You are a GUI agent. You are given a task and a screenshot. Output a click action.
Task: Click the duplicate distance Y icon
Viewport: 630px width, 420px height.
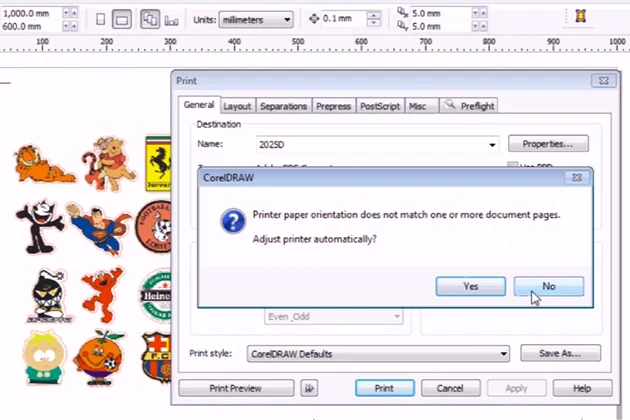[403, 26]
